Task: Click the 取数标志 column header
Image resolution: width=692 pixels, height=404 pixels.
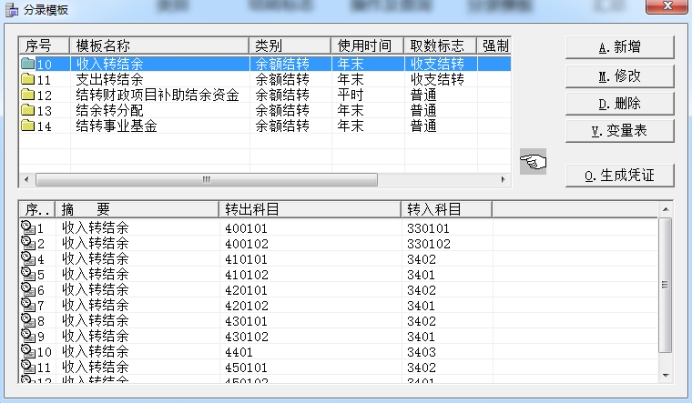Action: (x=440, y=45)
